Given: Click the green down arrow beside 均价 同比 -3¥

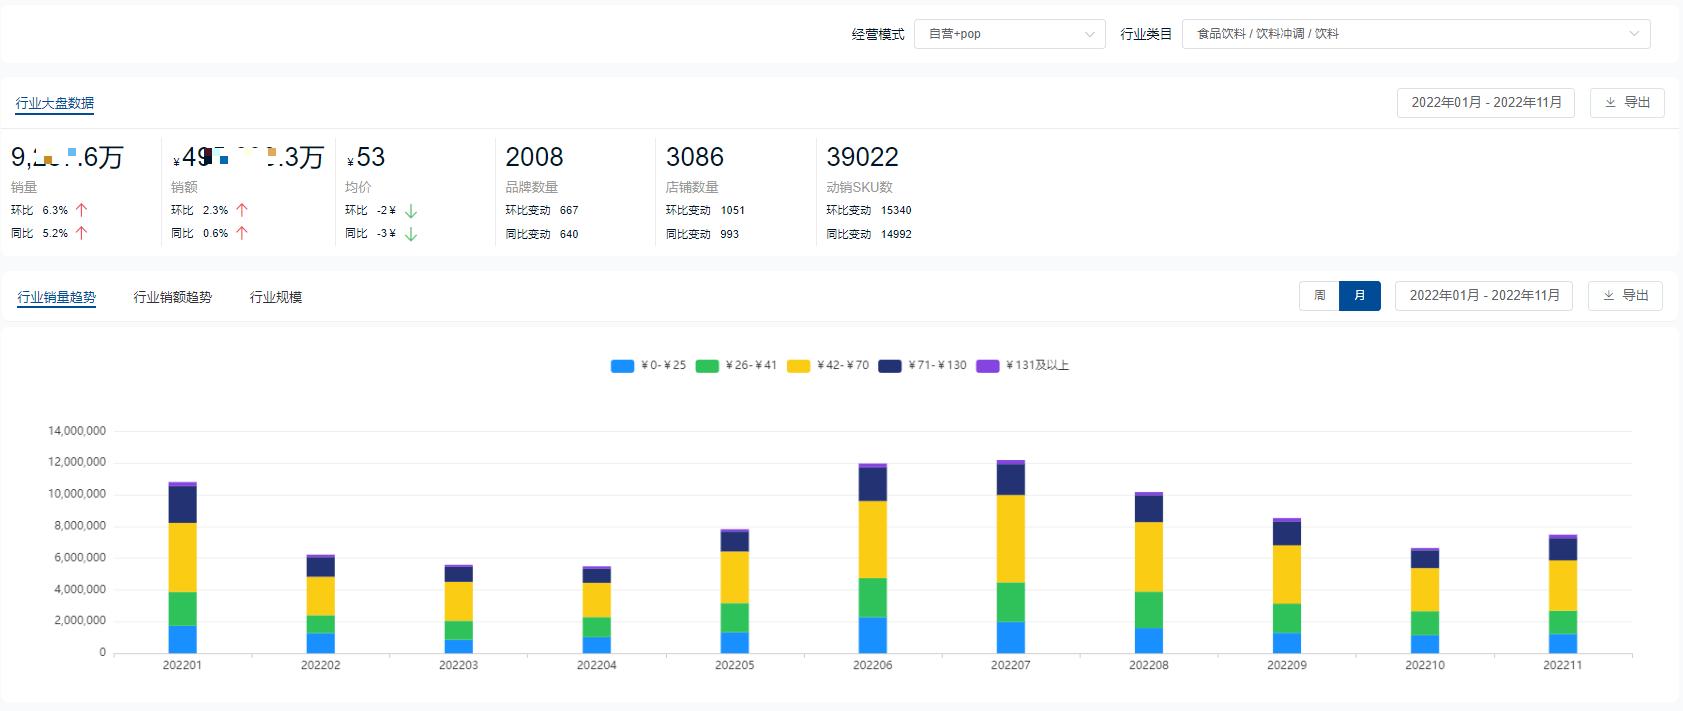Looking at the screenshot, I should tap(411, 234).
